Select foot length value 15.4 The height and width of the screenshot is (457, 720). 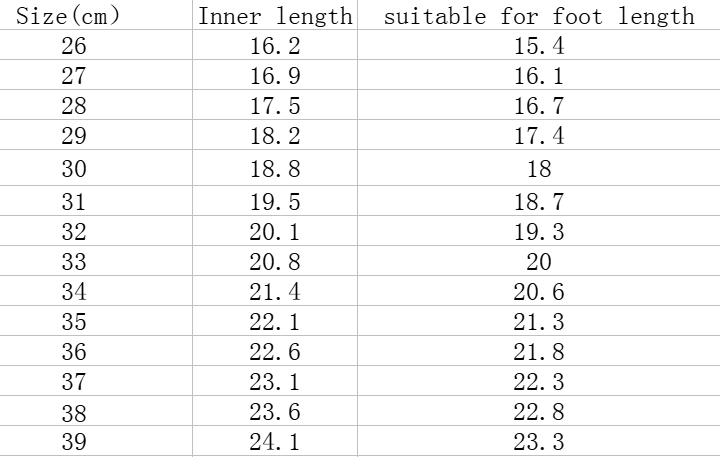coord(539,46)
